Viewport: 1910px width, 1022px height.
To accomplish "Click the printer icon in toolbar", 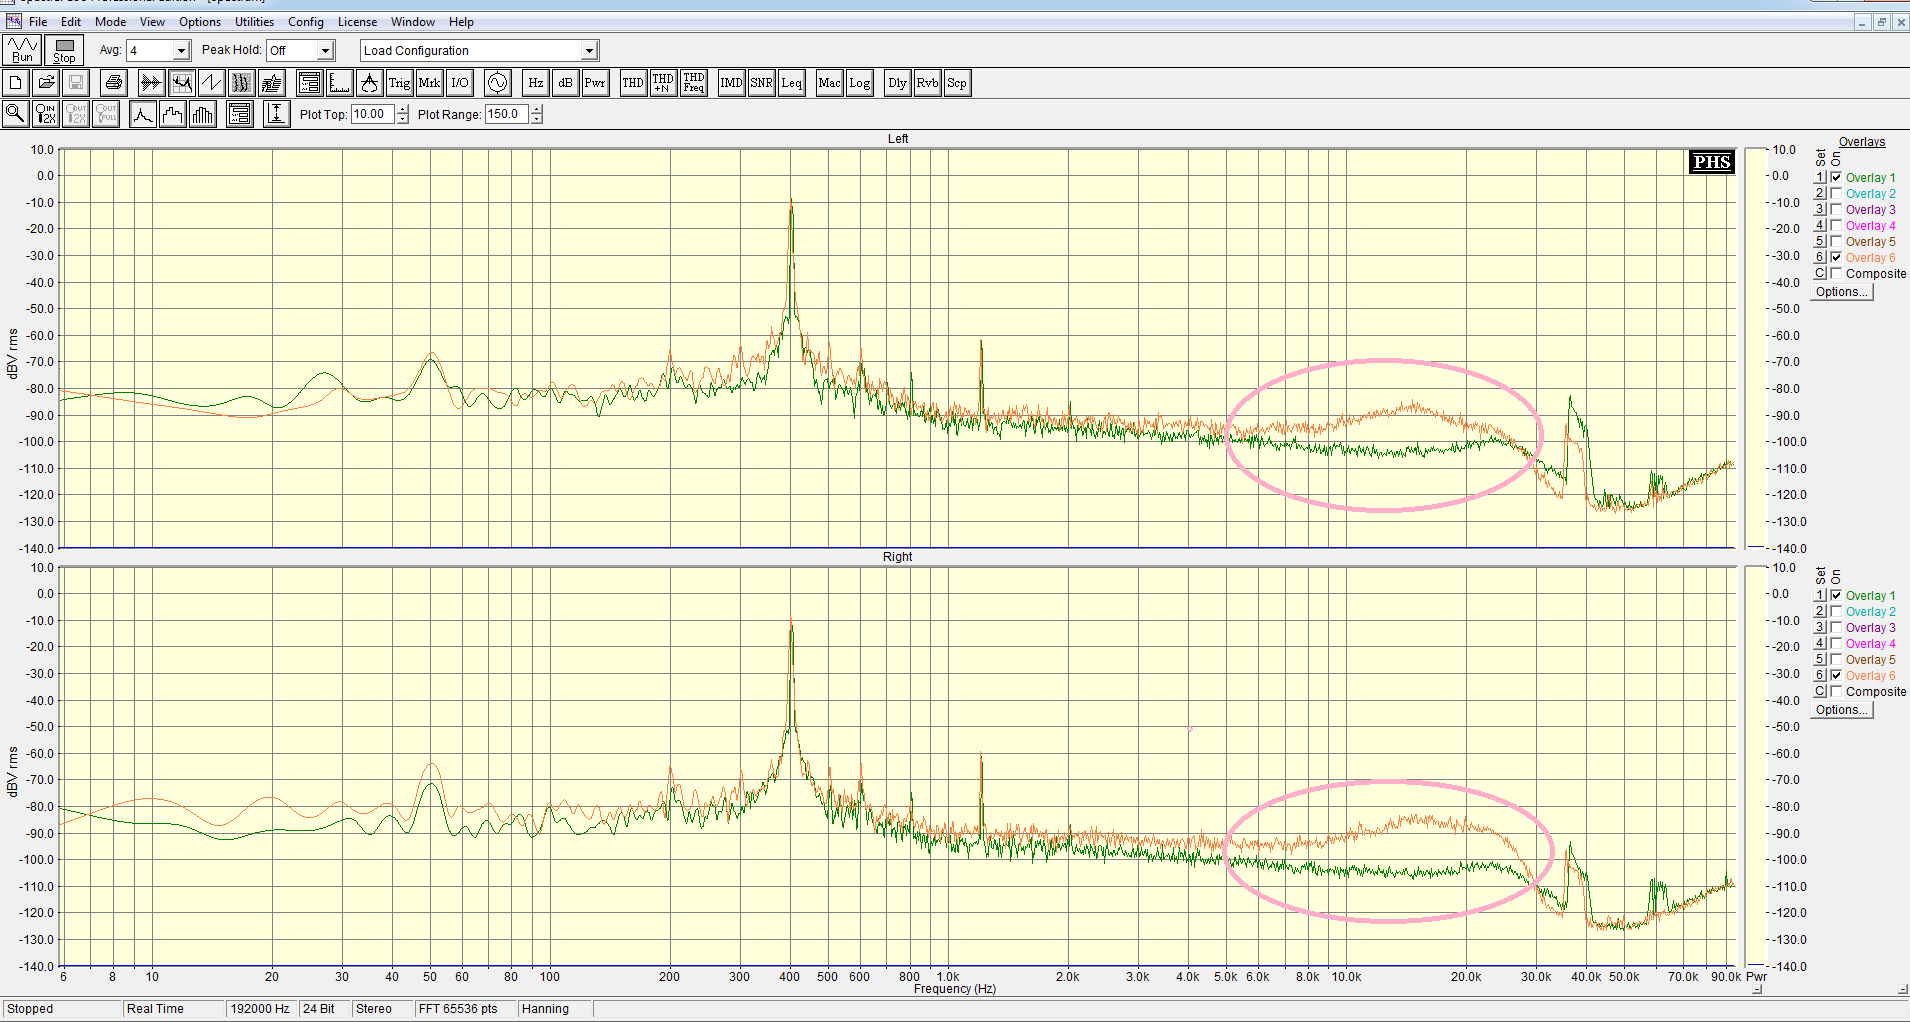I will click(x=114, y=83).
